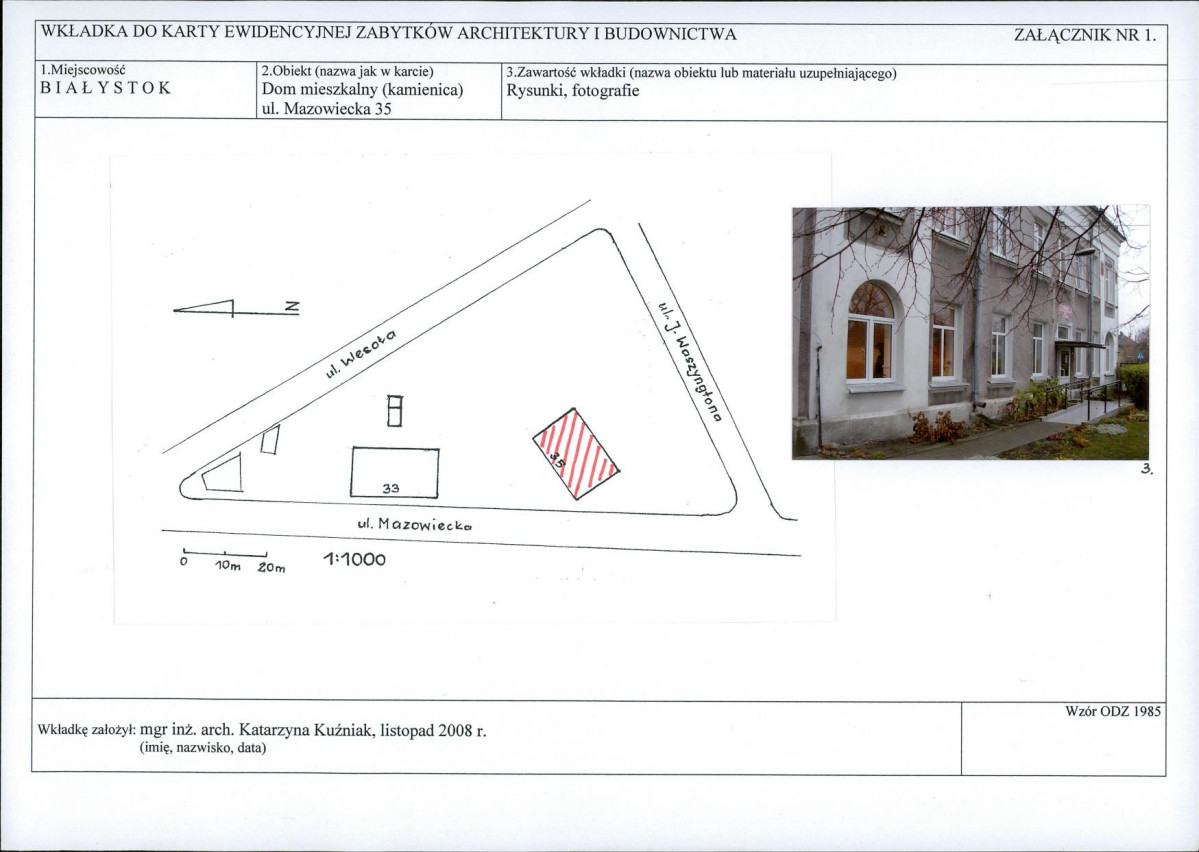
Task: Click the scale bar with 10m and 20m marks
Action: (224, 553)
